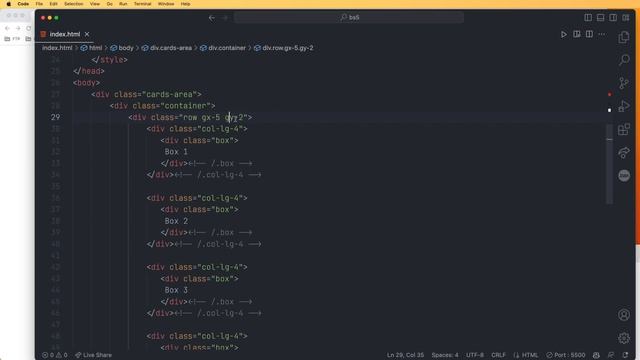
Task: Click html in the breadcrumb
Action: [96, 48]
